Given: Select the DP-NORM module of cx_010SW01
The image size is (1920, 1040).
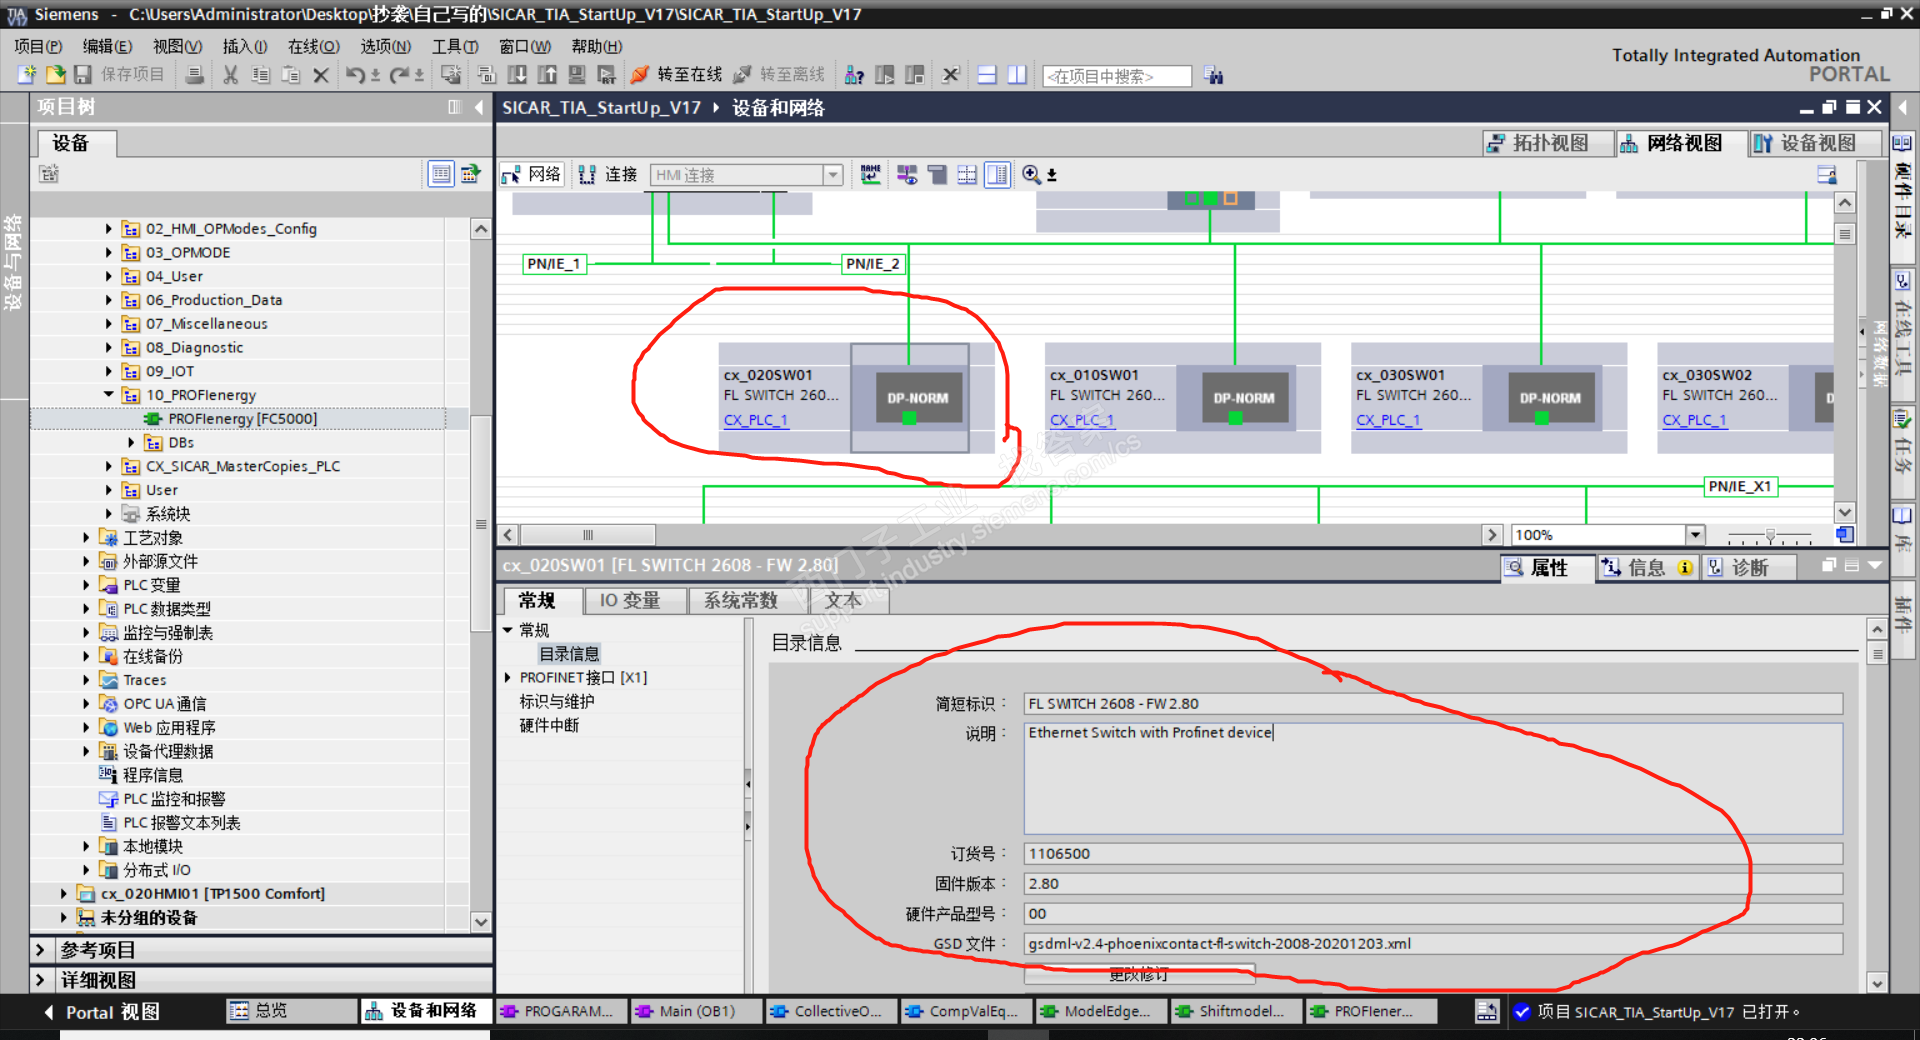Looking at the screenshot, I should (1245, 398).
